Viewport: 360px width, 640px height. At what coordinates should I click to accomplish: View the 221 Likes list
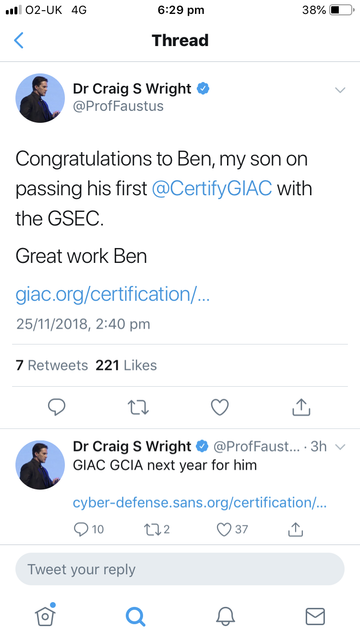126,365
